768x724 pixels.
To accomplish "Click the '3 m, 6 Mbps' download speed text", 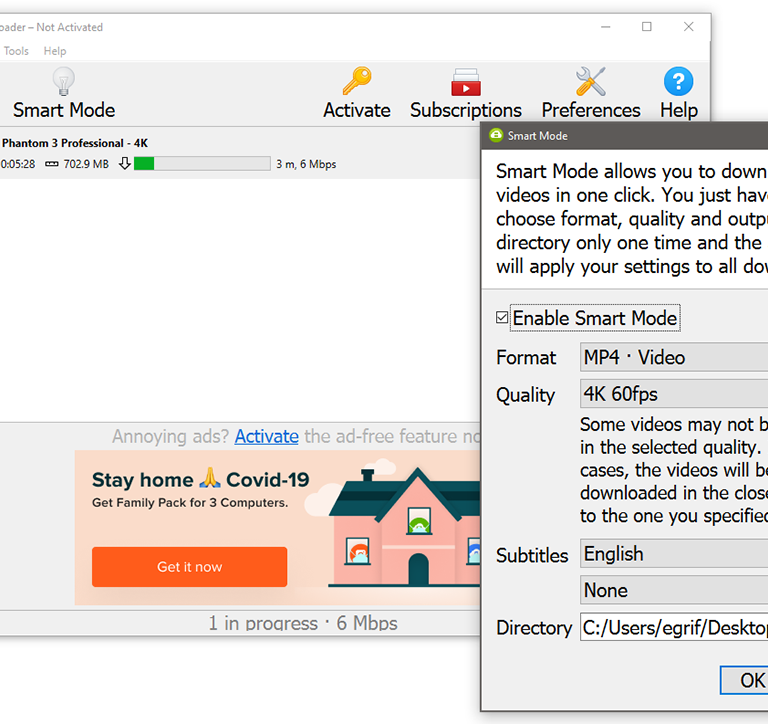I will click(306, 164).
